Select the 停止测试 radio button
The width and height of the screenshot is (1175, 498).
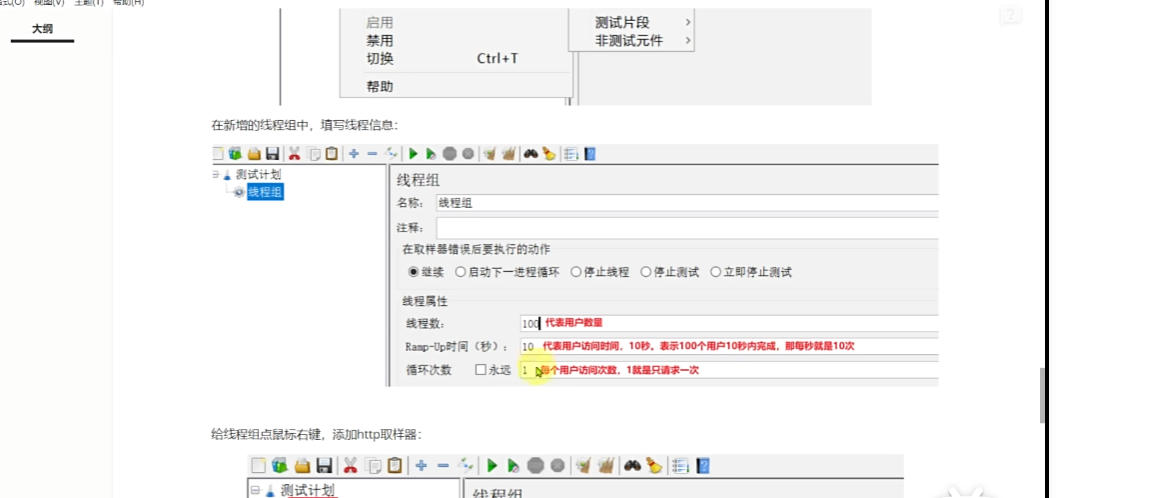pyautogui.click(x=645, y=273)
